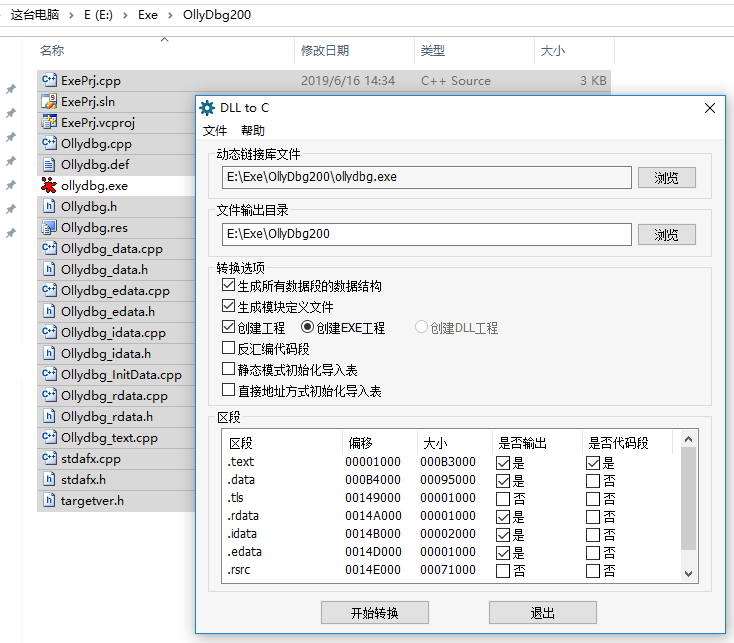The image size is (734, 643).
Task: Toggle .tls 是否输出 checkbox
Action: [503, 499]
